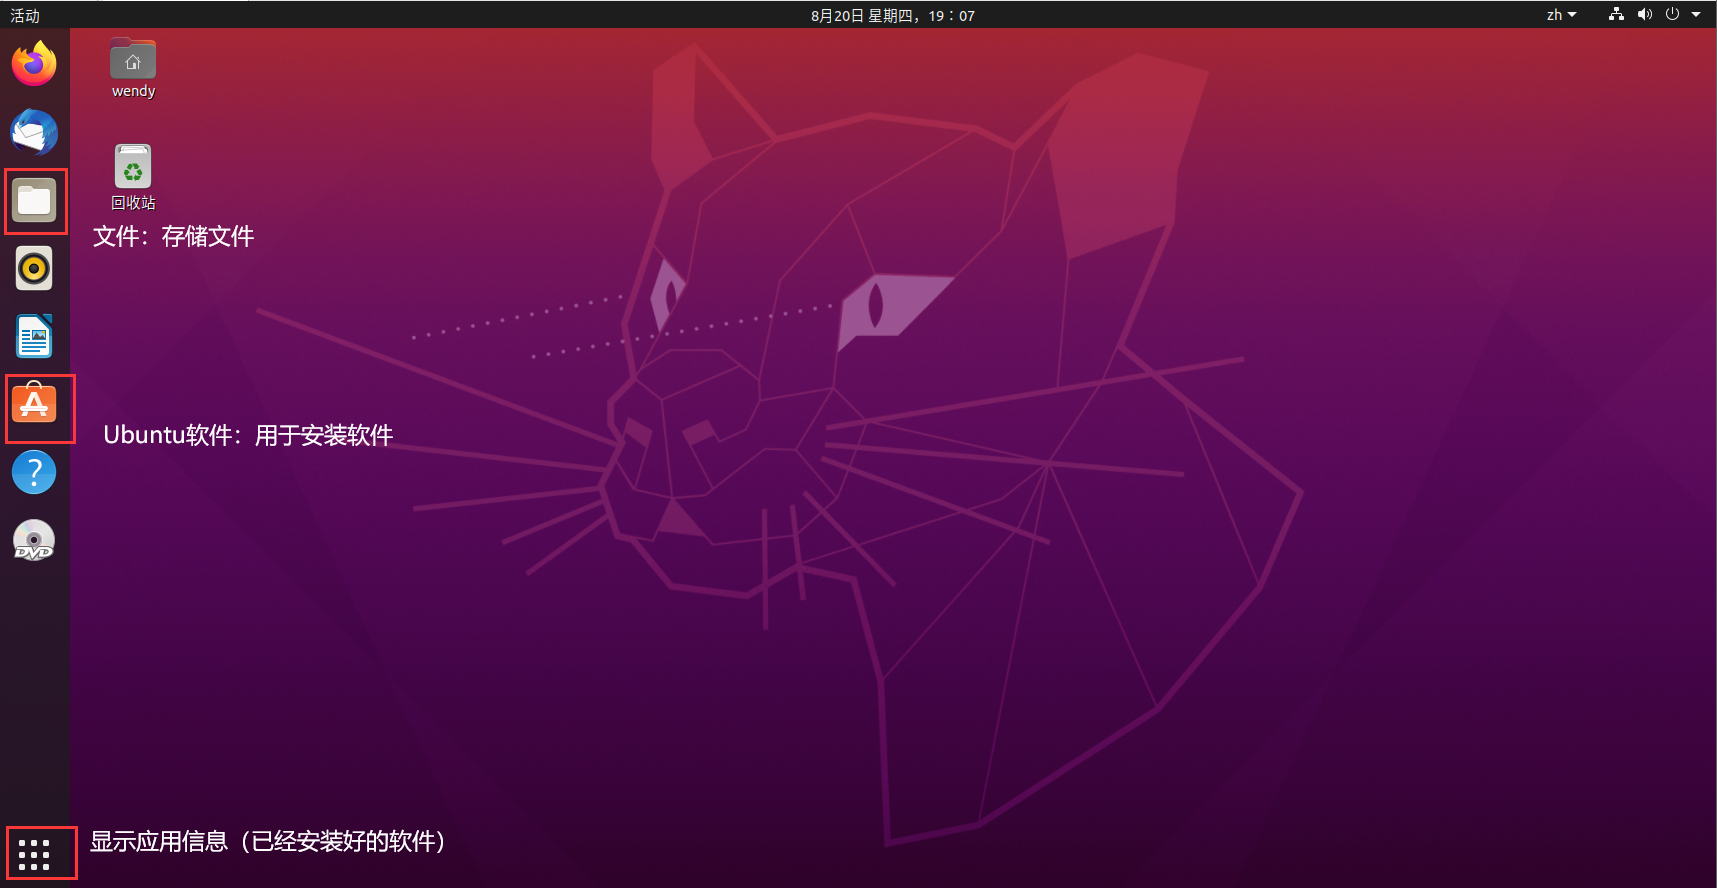The image size is (1717, 888).
Task: Open the clock showing 8月20日 星期四
Action: coord(892,15)
